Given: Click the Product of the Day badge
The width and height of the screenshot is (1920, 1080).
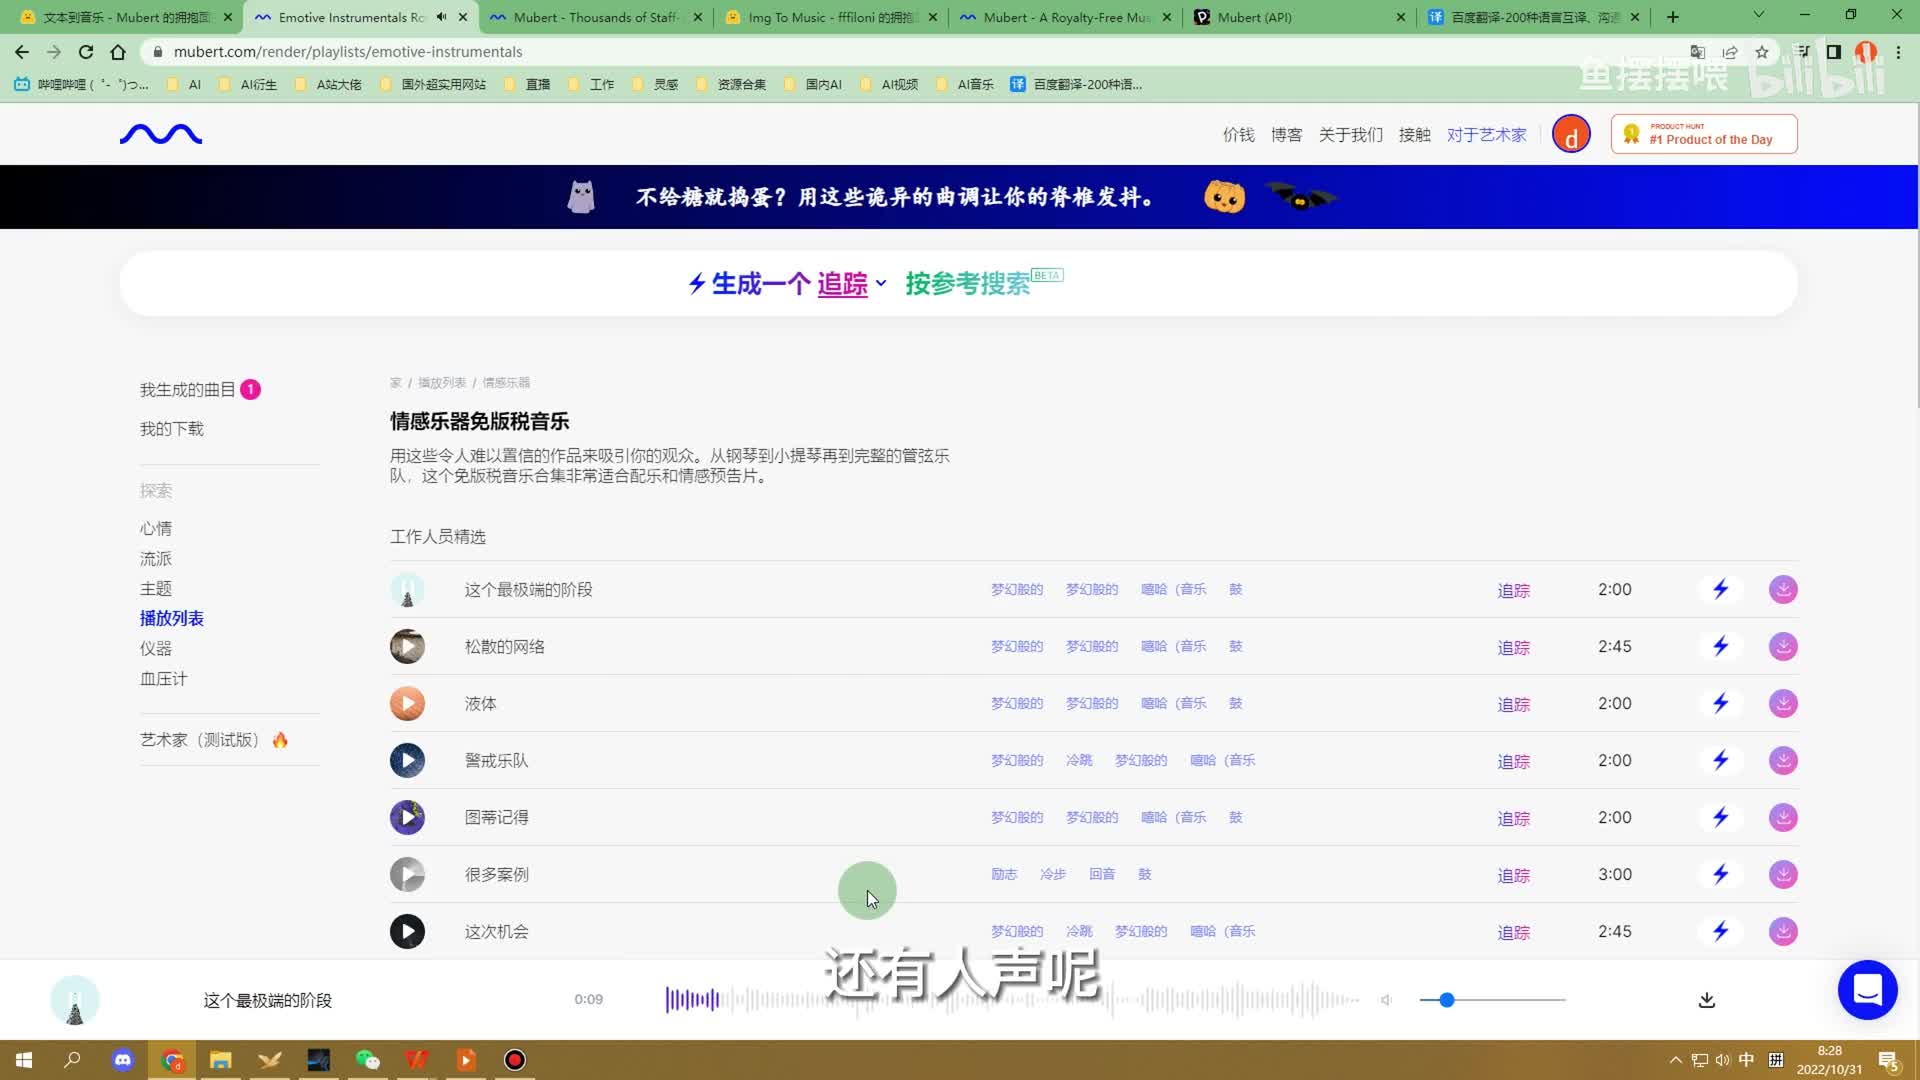Looking at the screenshot, I should click(x=1704, y=134).
